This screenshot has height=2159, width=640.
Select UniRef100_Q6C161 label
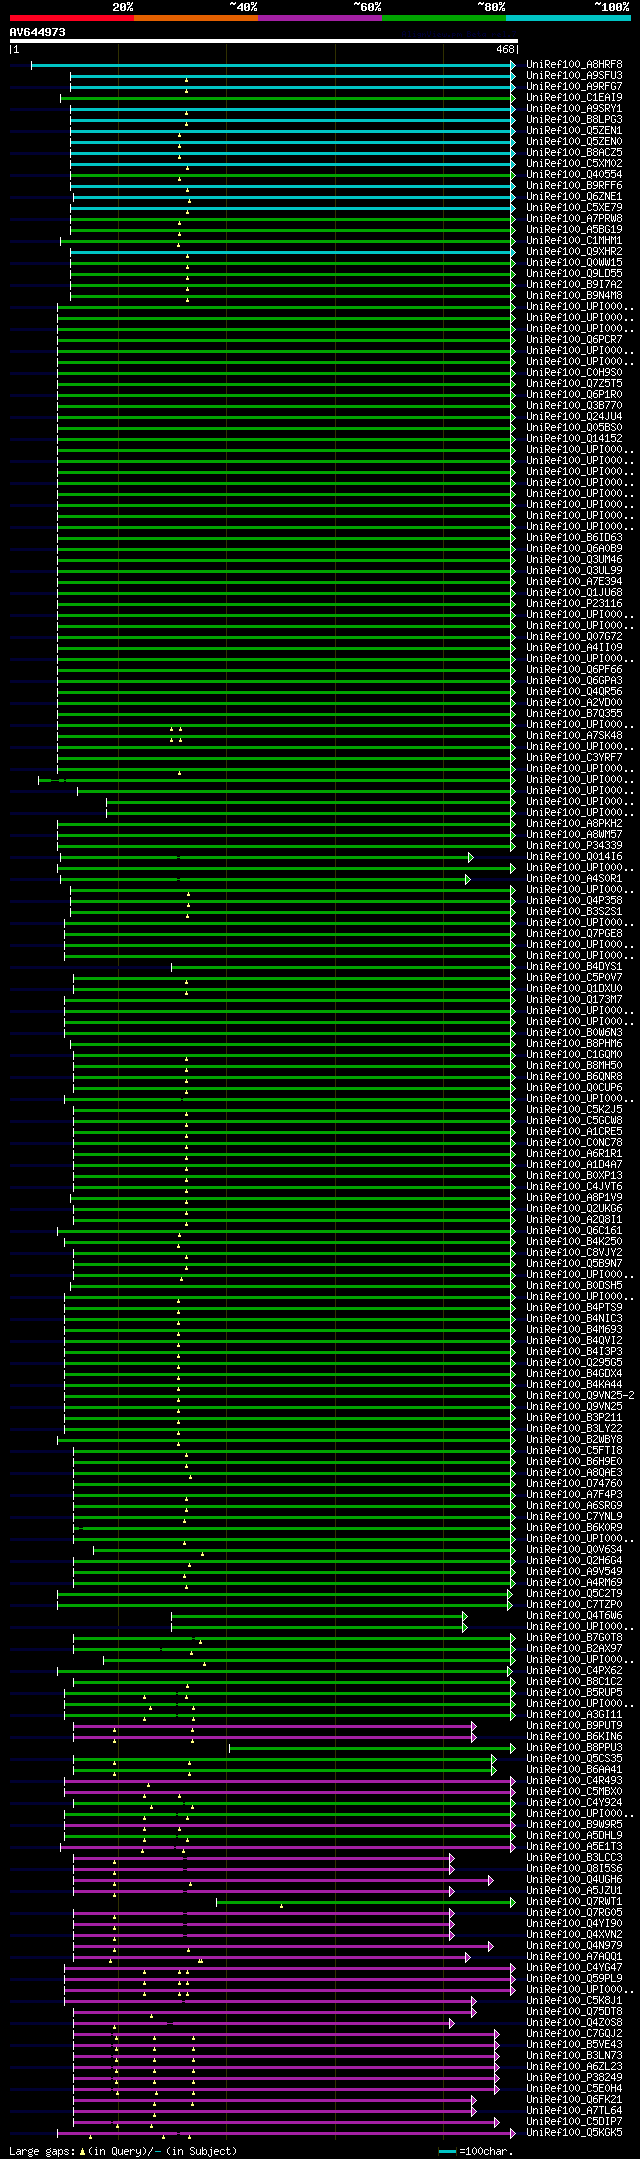click(574, 1231)
